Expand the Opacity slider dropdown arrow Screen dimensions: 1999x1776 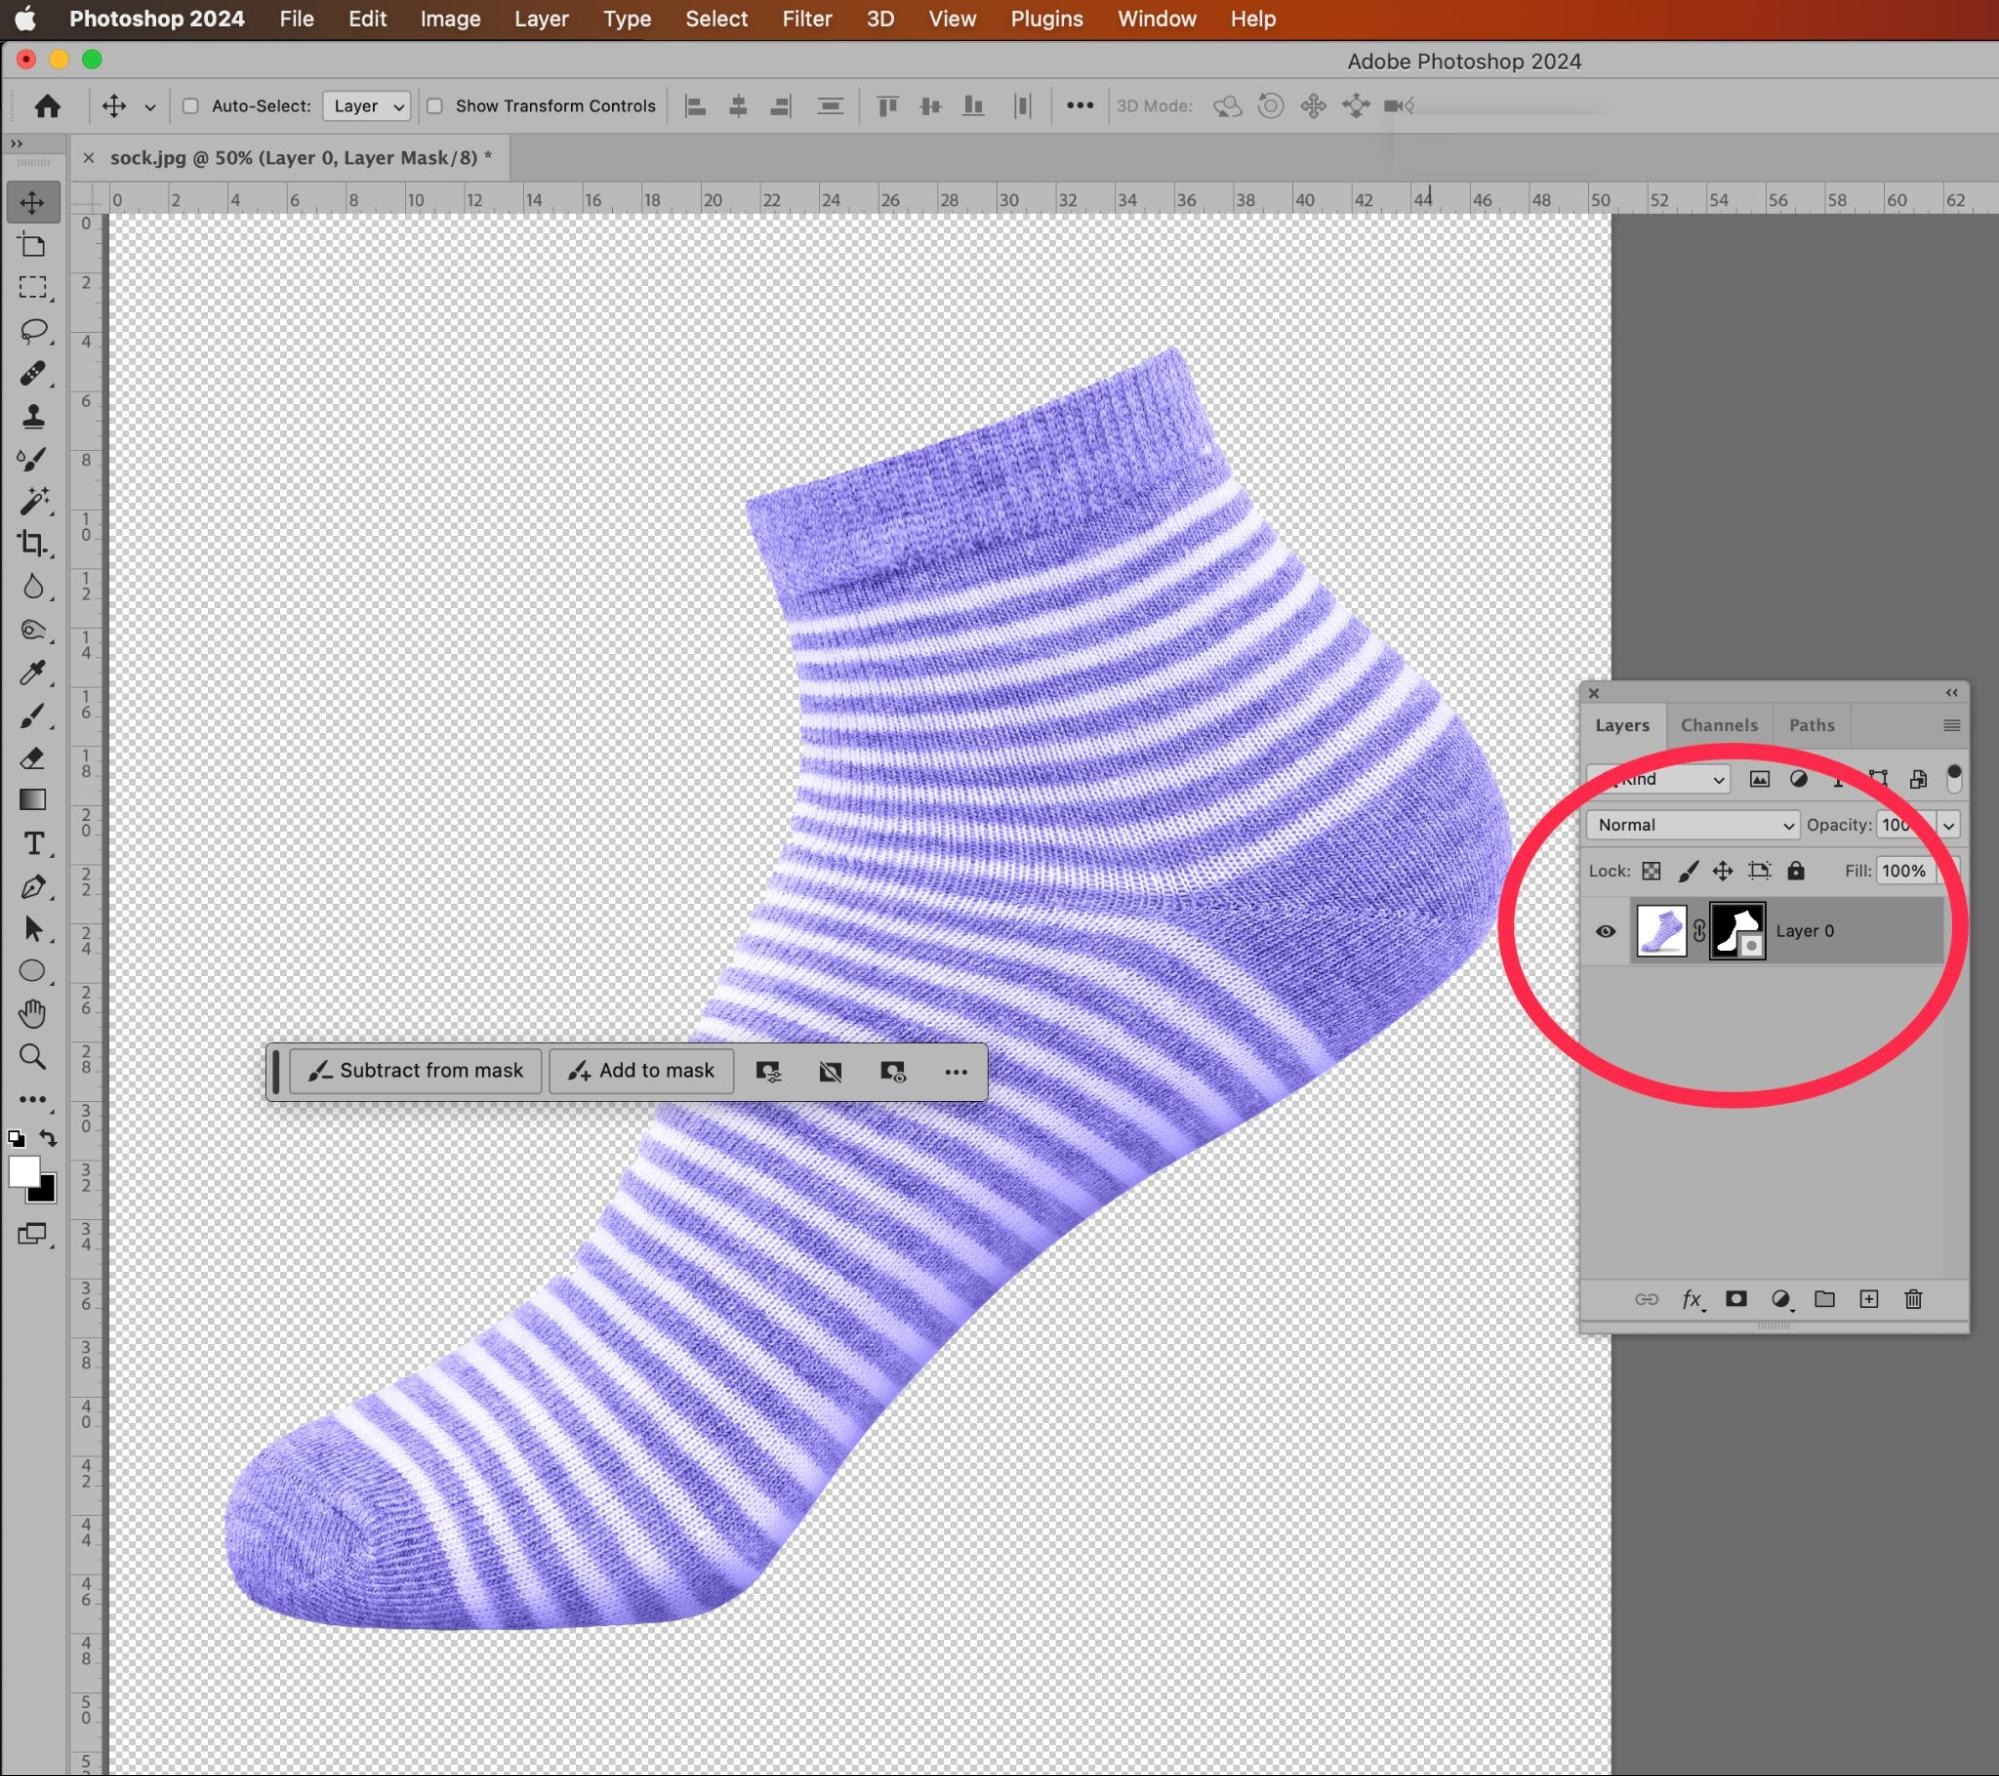pyautogui.click(x=1948, y=826)
